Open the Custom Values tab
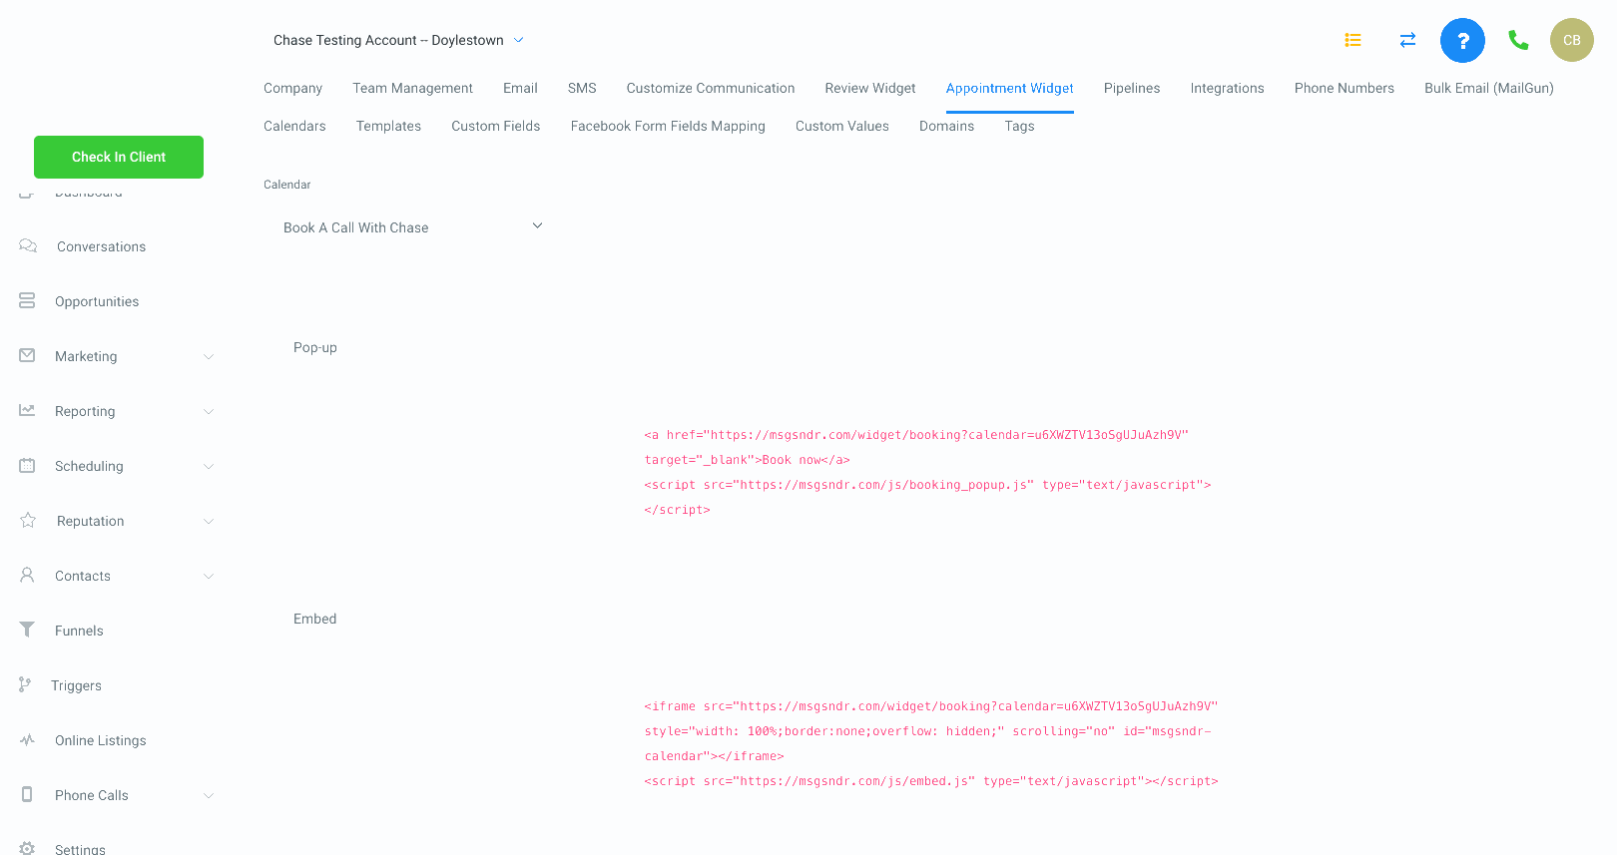The height and width of the screenshot is (855, 1617). point(842,126)
